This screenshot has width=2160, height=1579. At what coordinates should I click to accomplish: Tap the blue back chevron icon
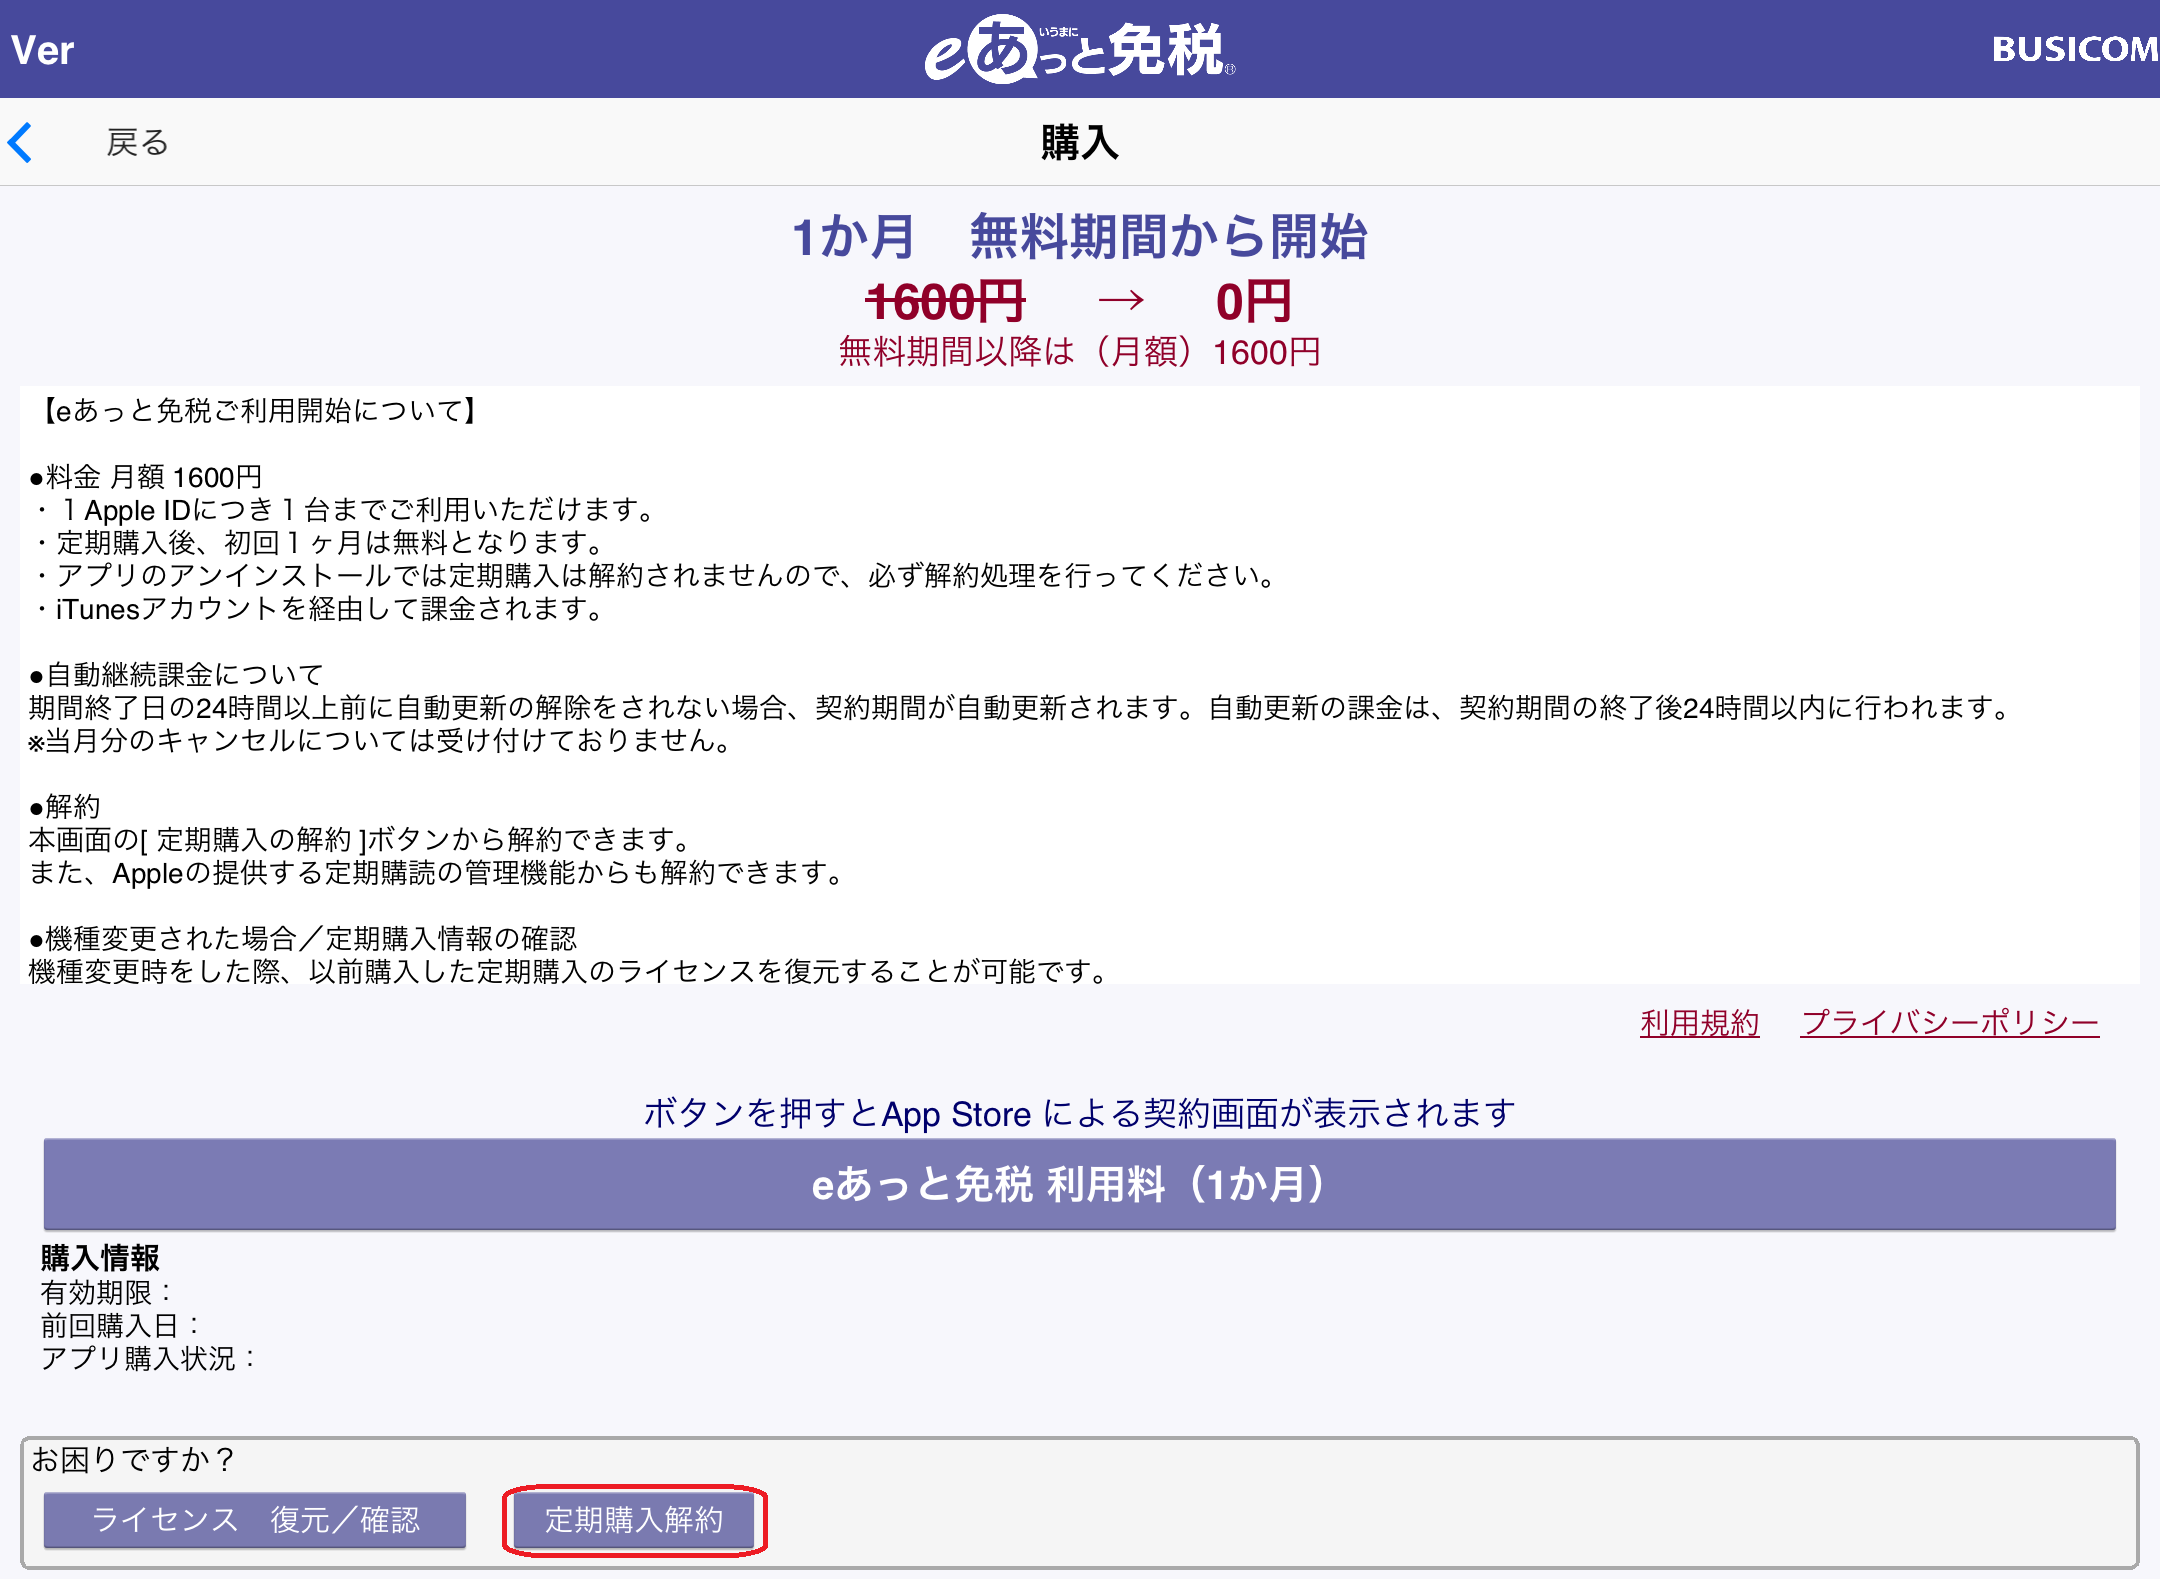[21, 142]
